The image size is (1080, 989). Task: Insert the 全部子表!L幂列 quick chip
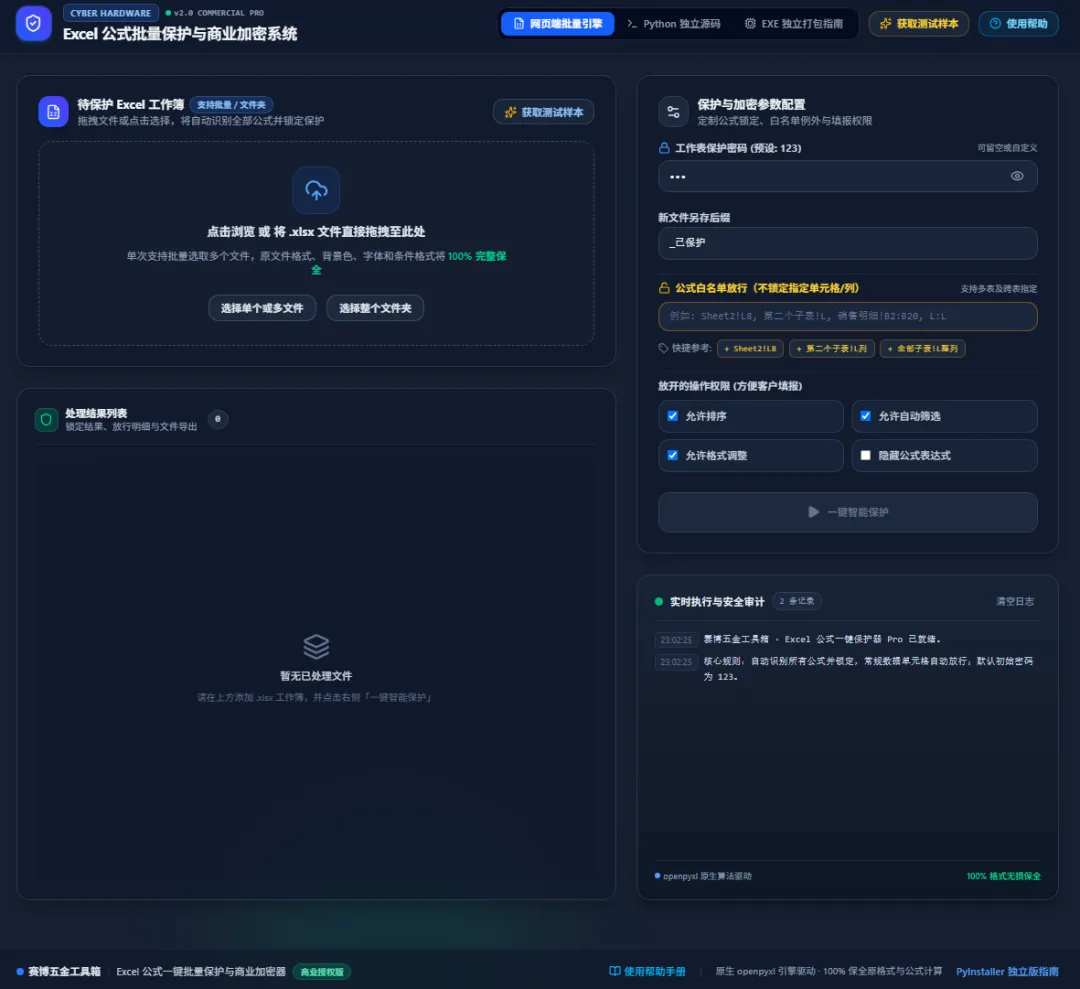pyautogui.click(x=922, y=348)
